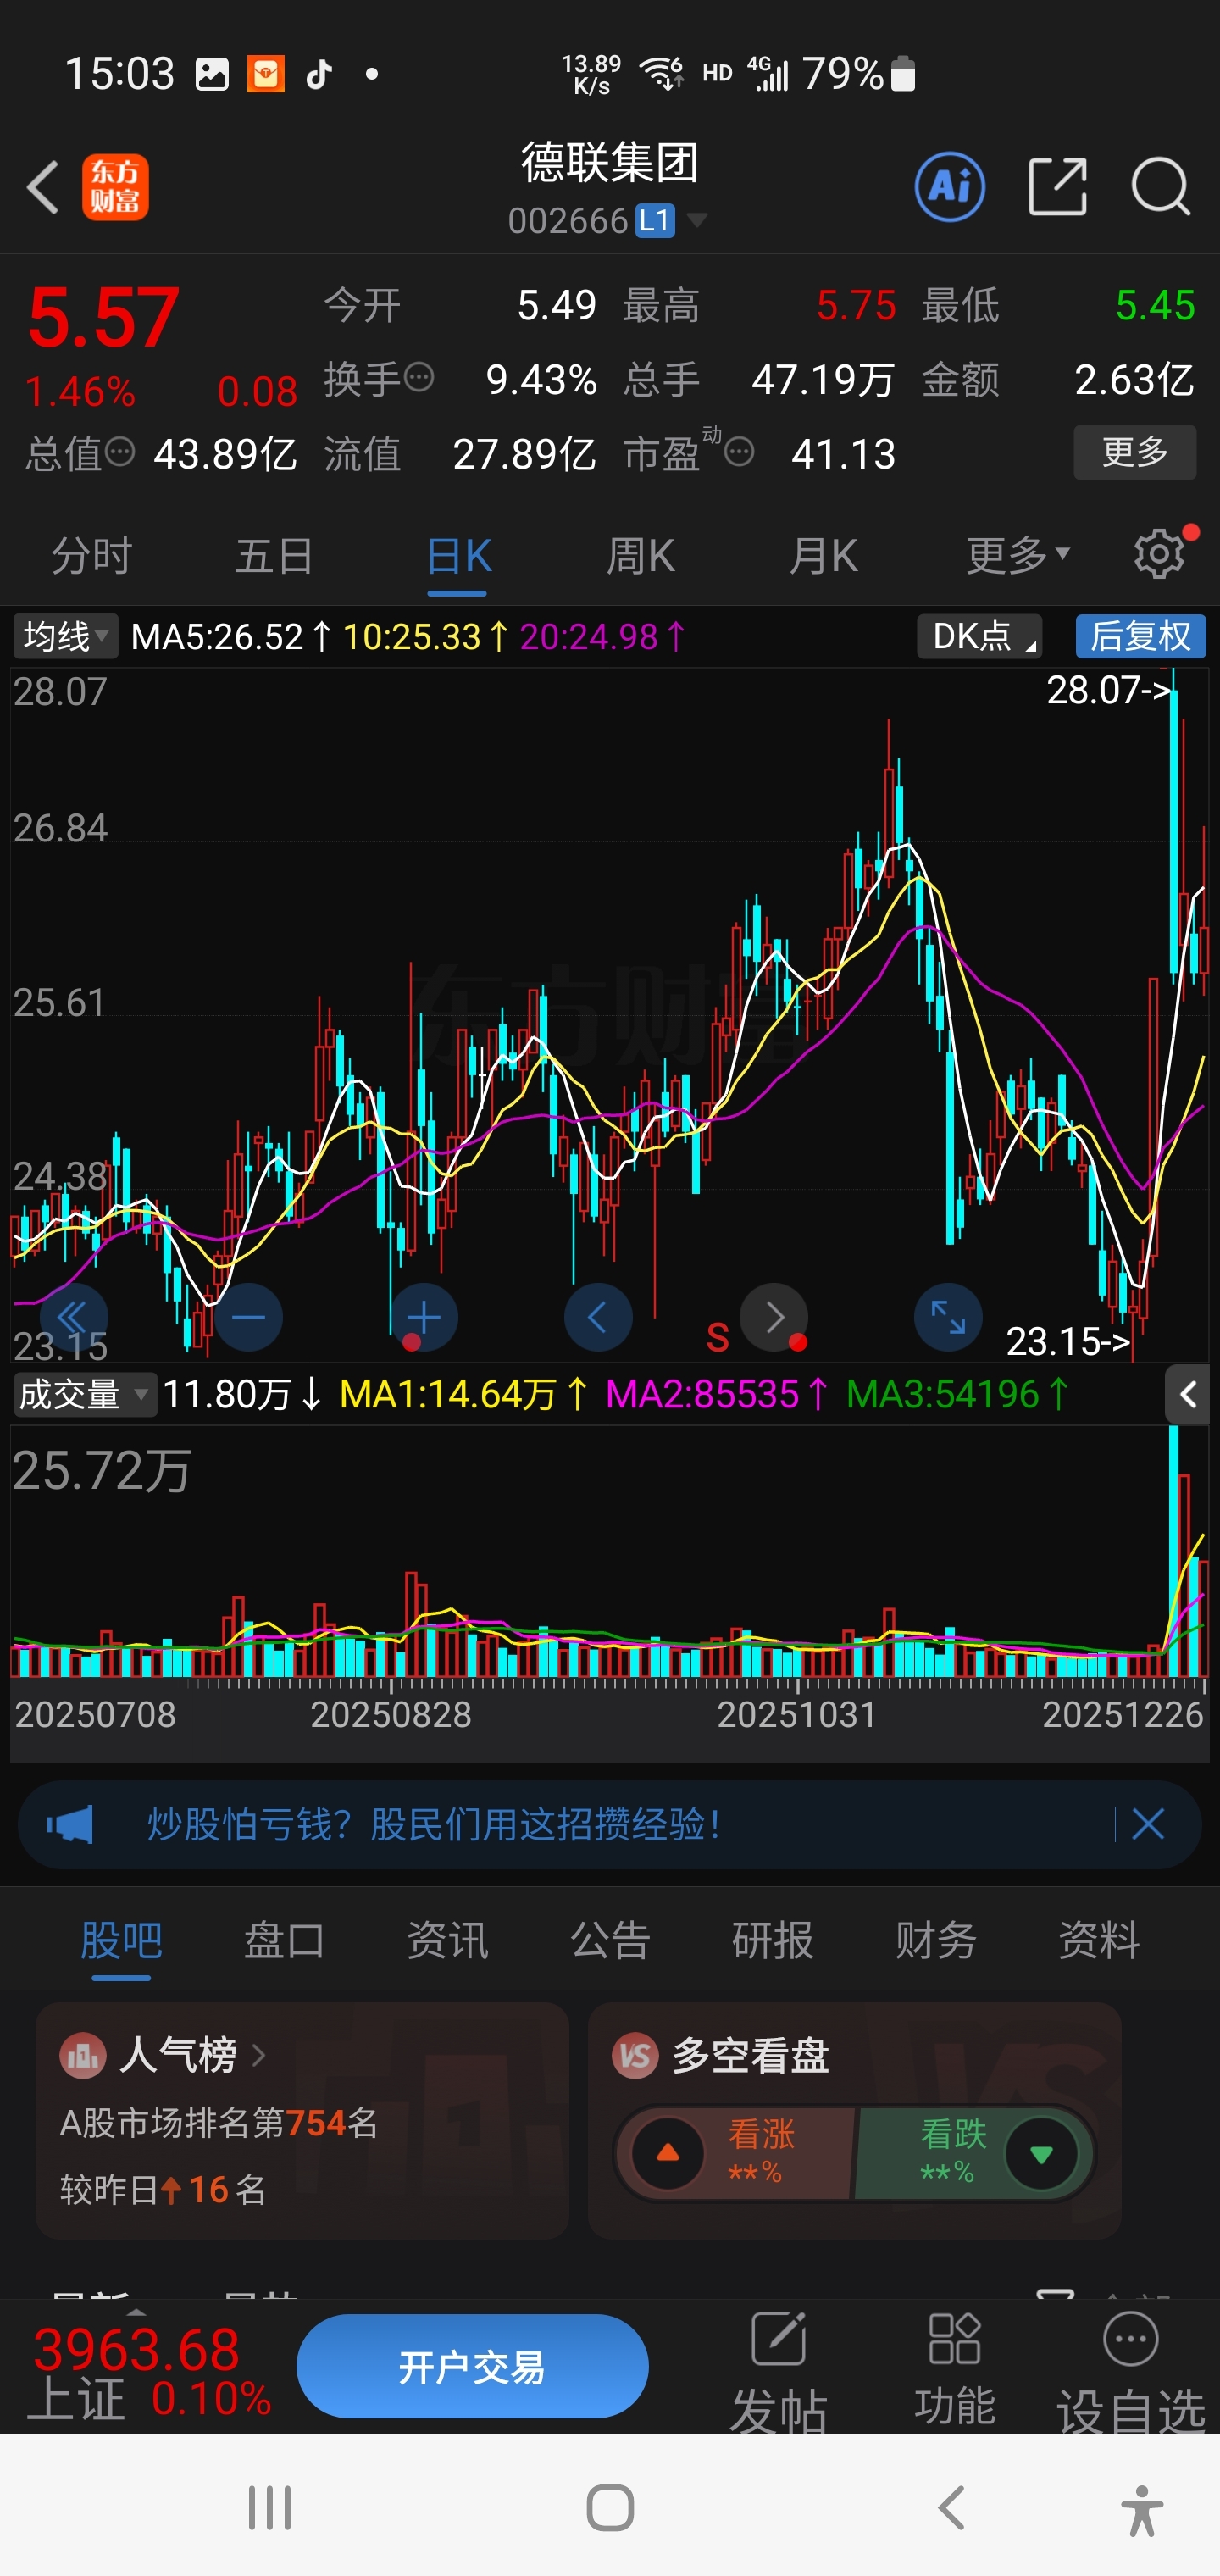
Task: Jump to earliest data with double-arrow button
Action: 73,1317
